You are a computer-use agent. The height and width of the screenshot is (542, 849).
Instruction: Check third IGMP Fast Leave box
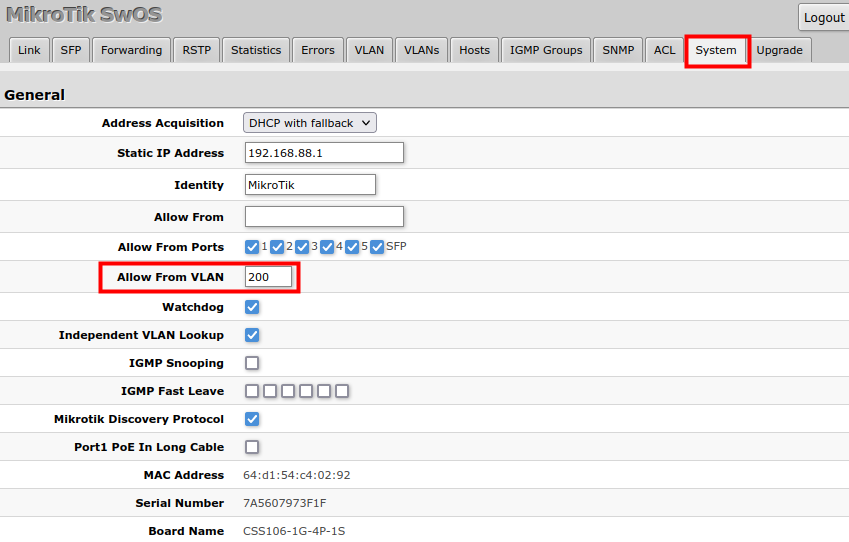(288, 391)
